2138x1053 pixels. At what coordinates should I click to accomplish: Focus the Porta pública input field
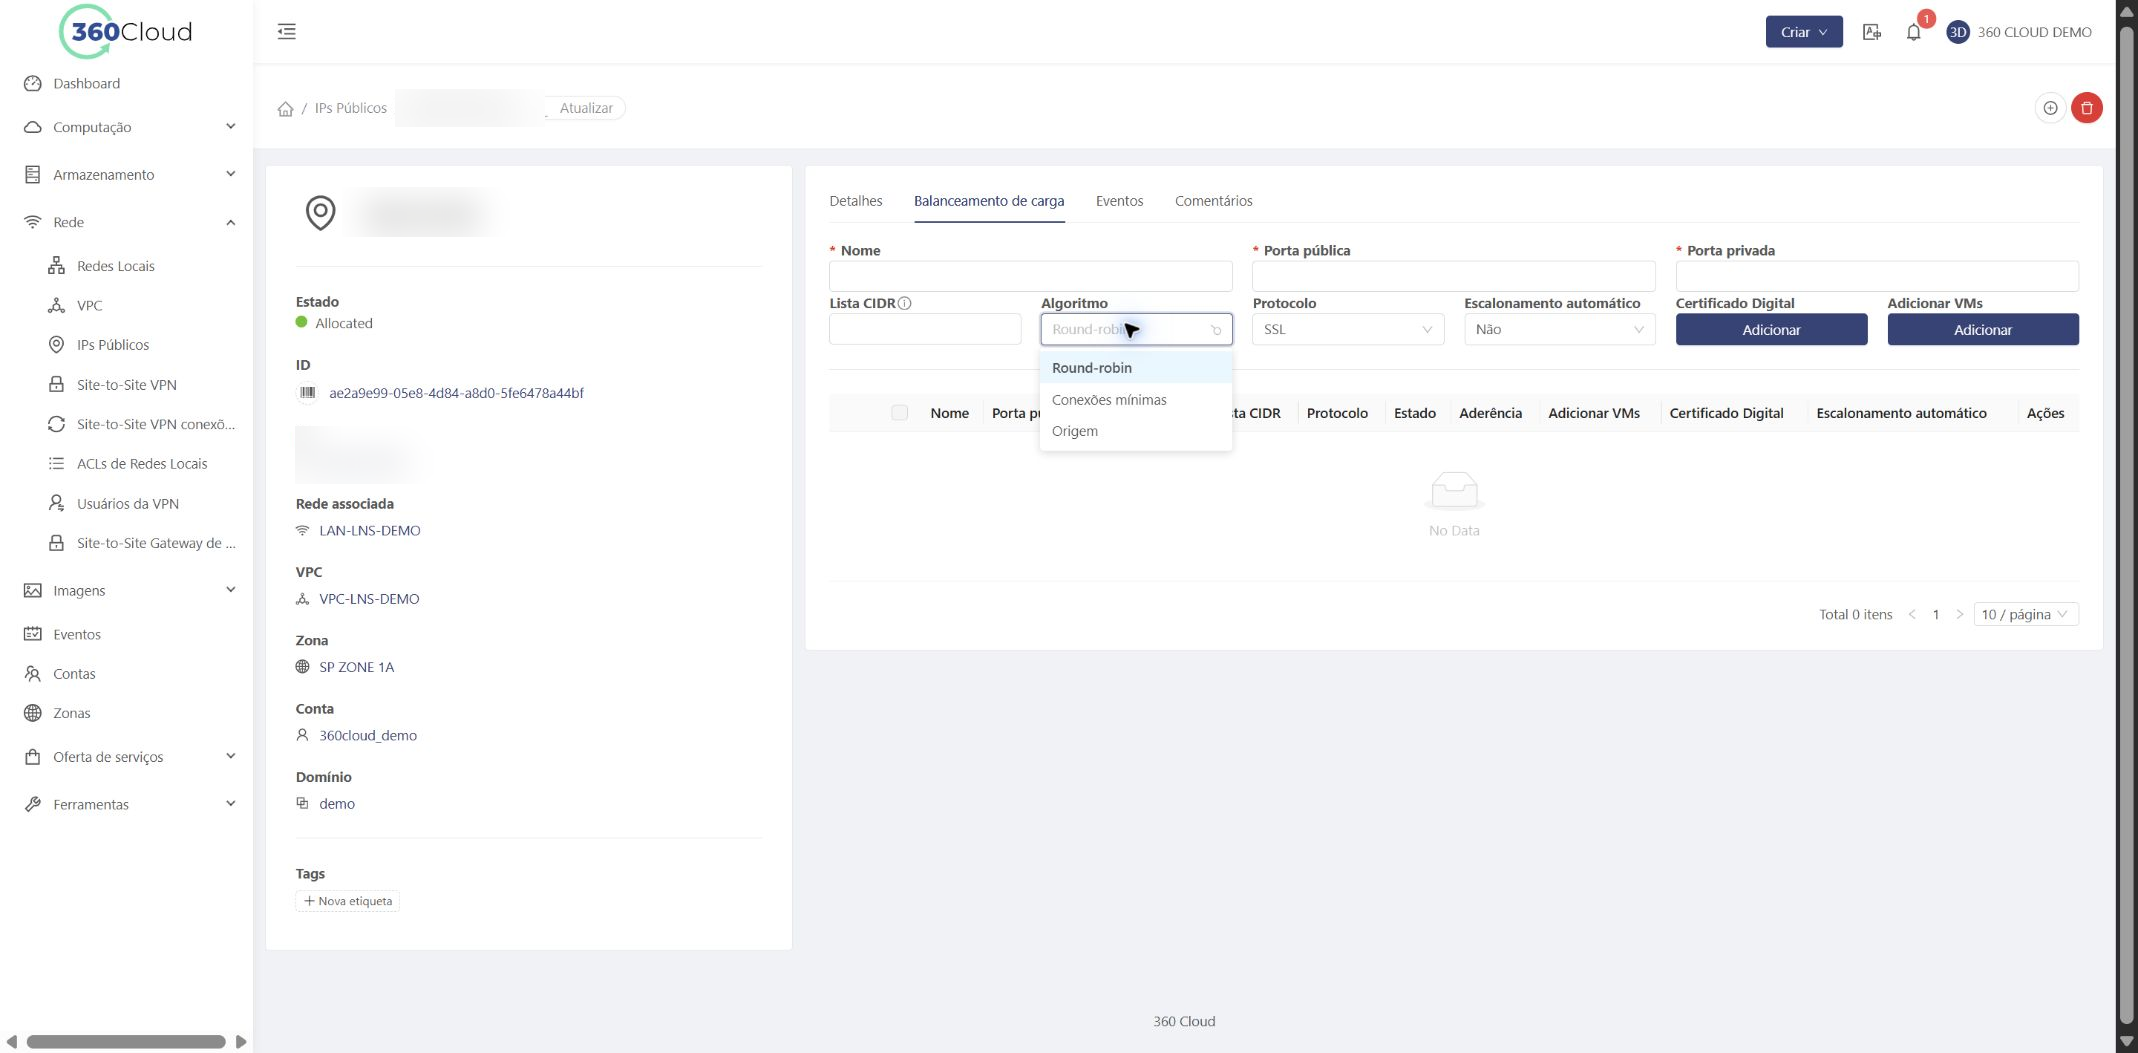[x=1453, y=276]
